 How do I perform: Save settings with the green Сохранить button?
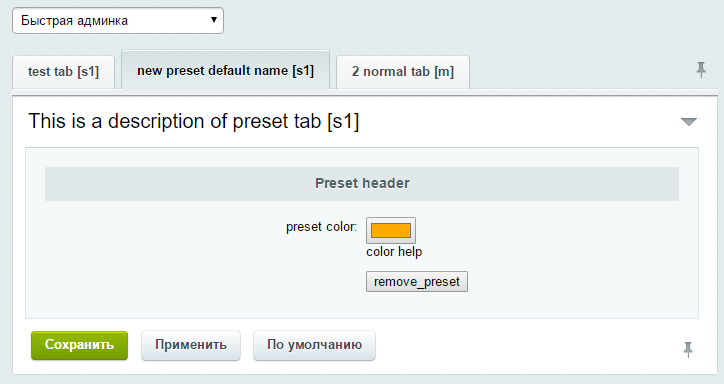tap(79, 345)
